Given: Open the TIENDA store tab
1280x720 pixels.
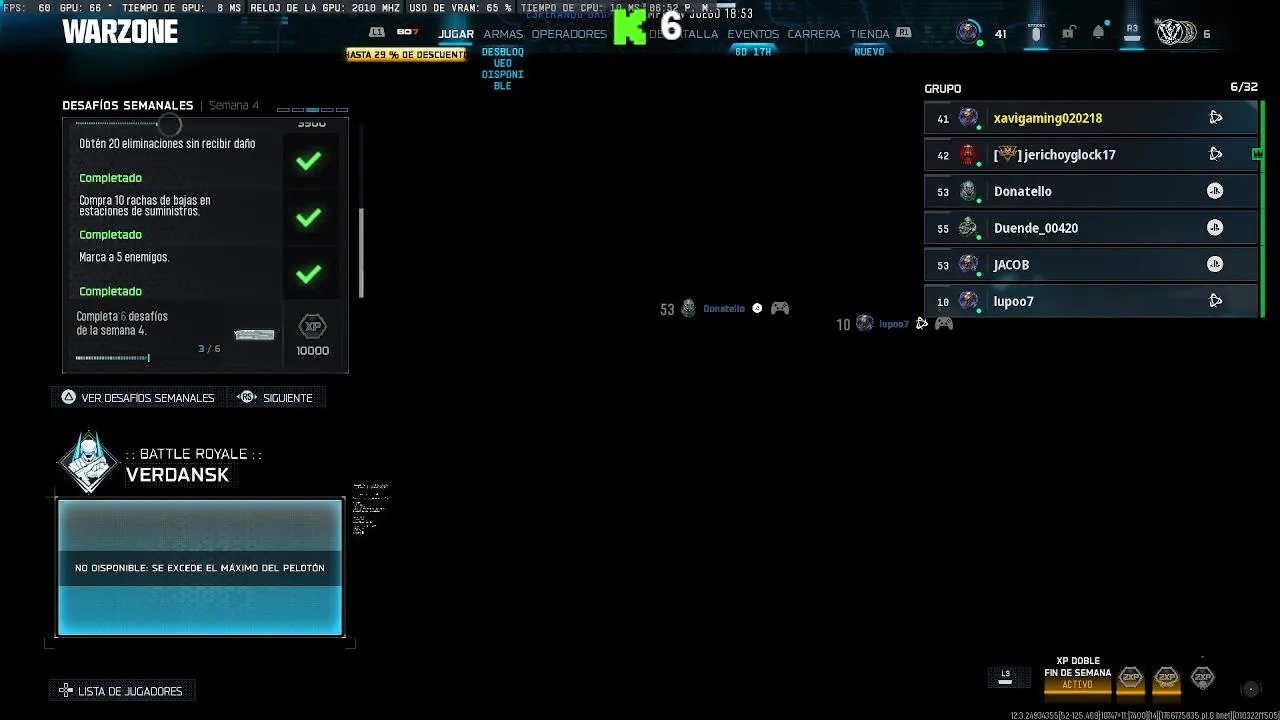Looking at the screenshot, I should coord(869,34).
